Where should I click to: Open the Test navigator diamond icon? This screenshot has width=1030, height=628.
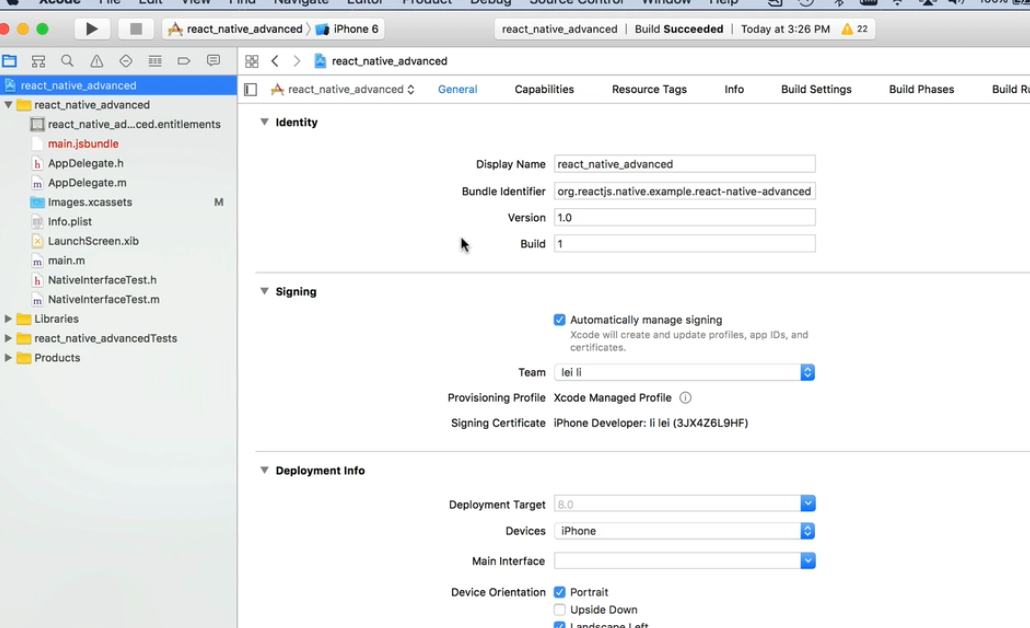coord(125,61)
